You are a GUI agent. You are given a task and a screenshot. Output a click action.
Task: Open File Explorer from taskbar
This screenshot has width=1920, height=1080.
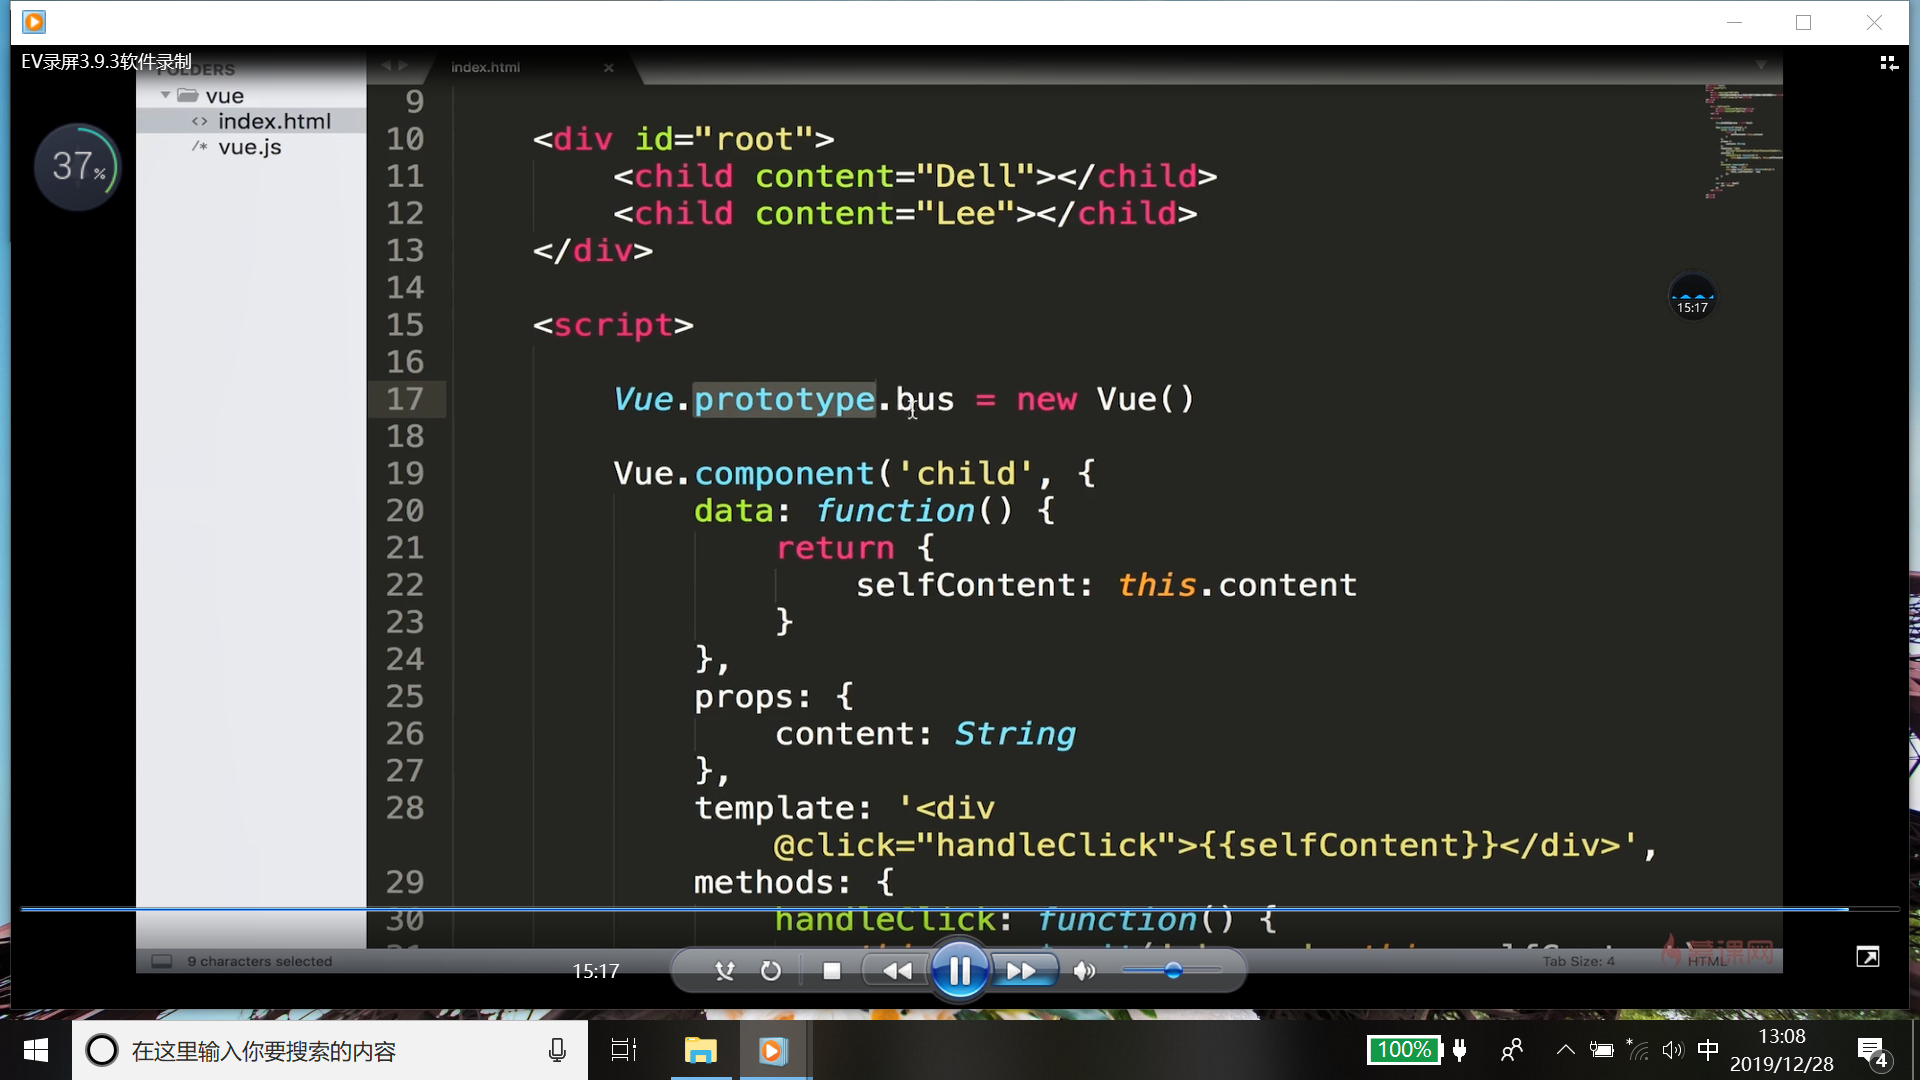pyautogui.click(x=700, y=1050)
